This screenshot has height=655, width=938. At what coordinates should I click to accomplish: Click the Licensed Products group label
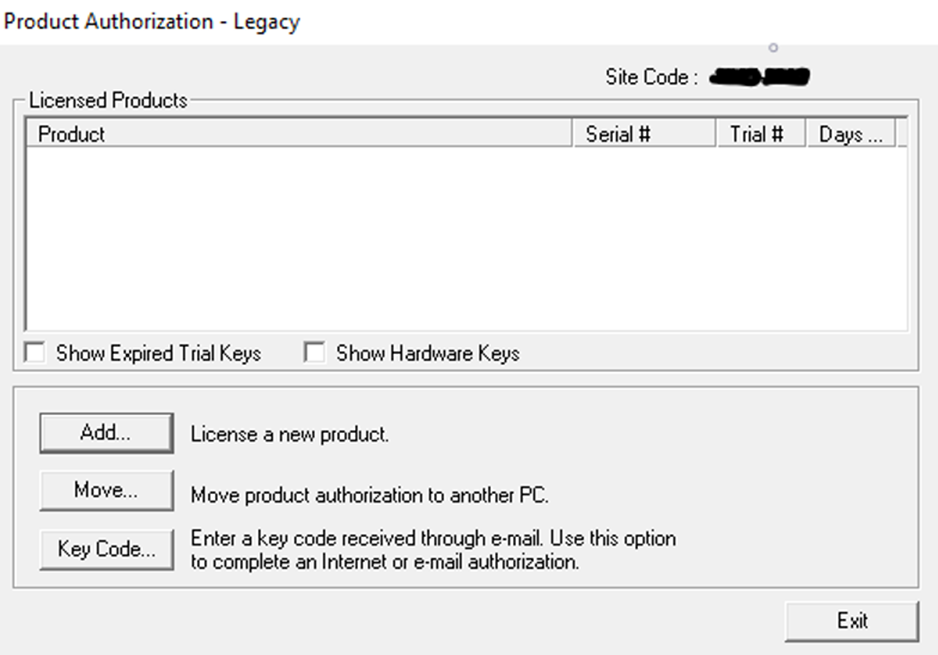click(x=108, y=100)
